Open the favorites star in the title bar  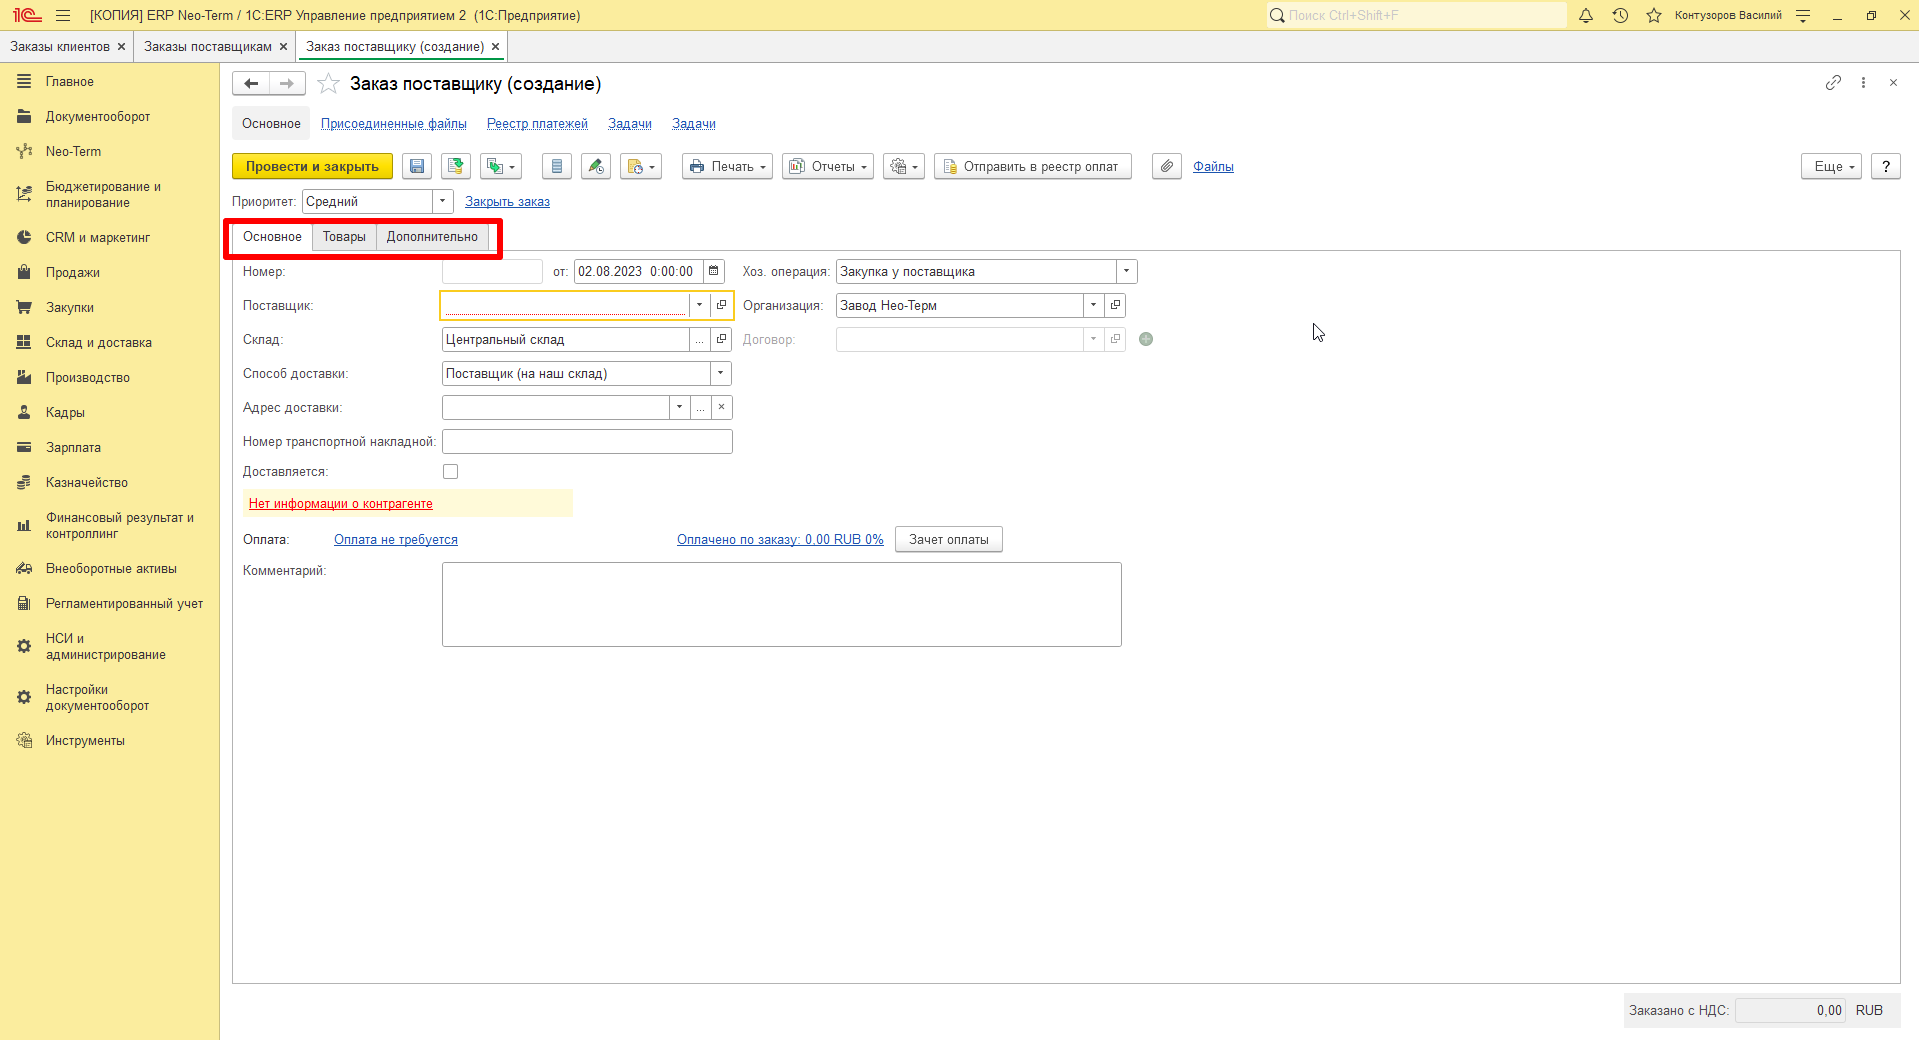(x=1654, y=15)
